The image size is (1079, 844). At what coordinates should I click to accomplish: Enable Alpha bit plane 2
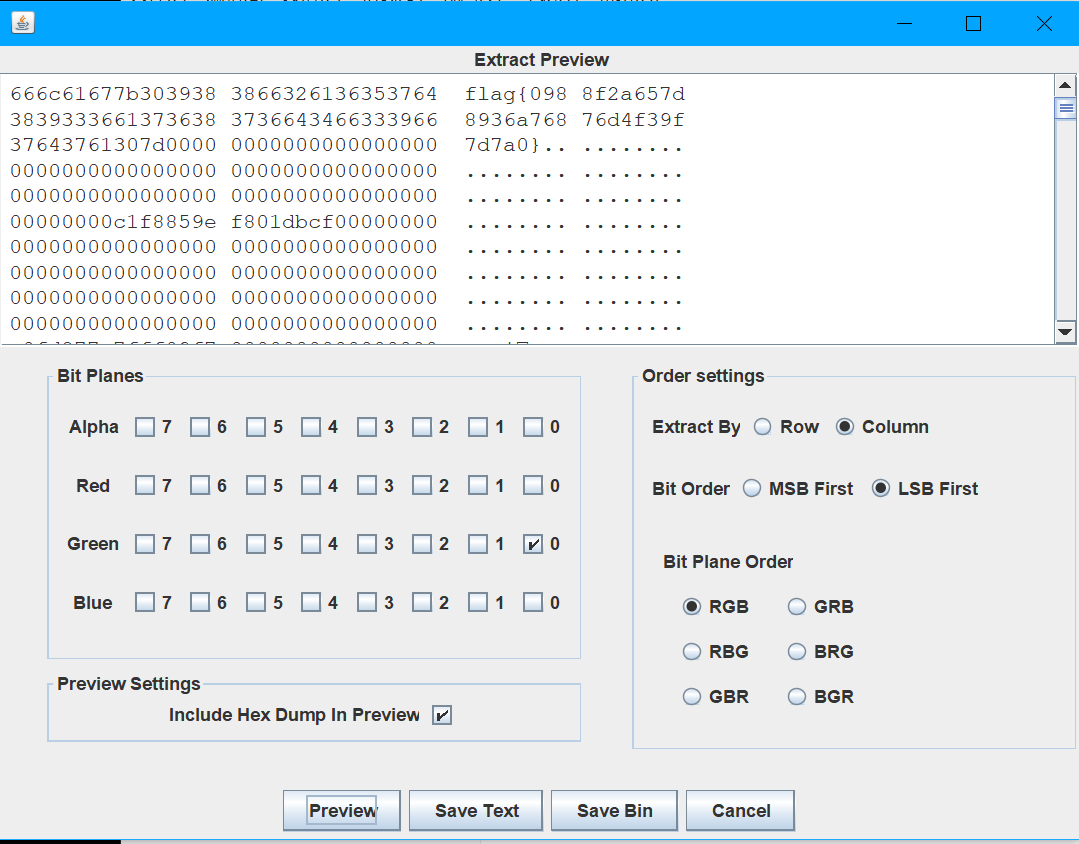pyautogui.click(x=422, y=428)
